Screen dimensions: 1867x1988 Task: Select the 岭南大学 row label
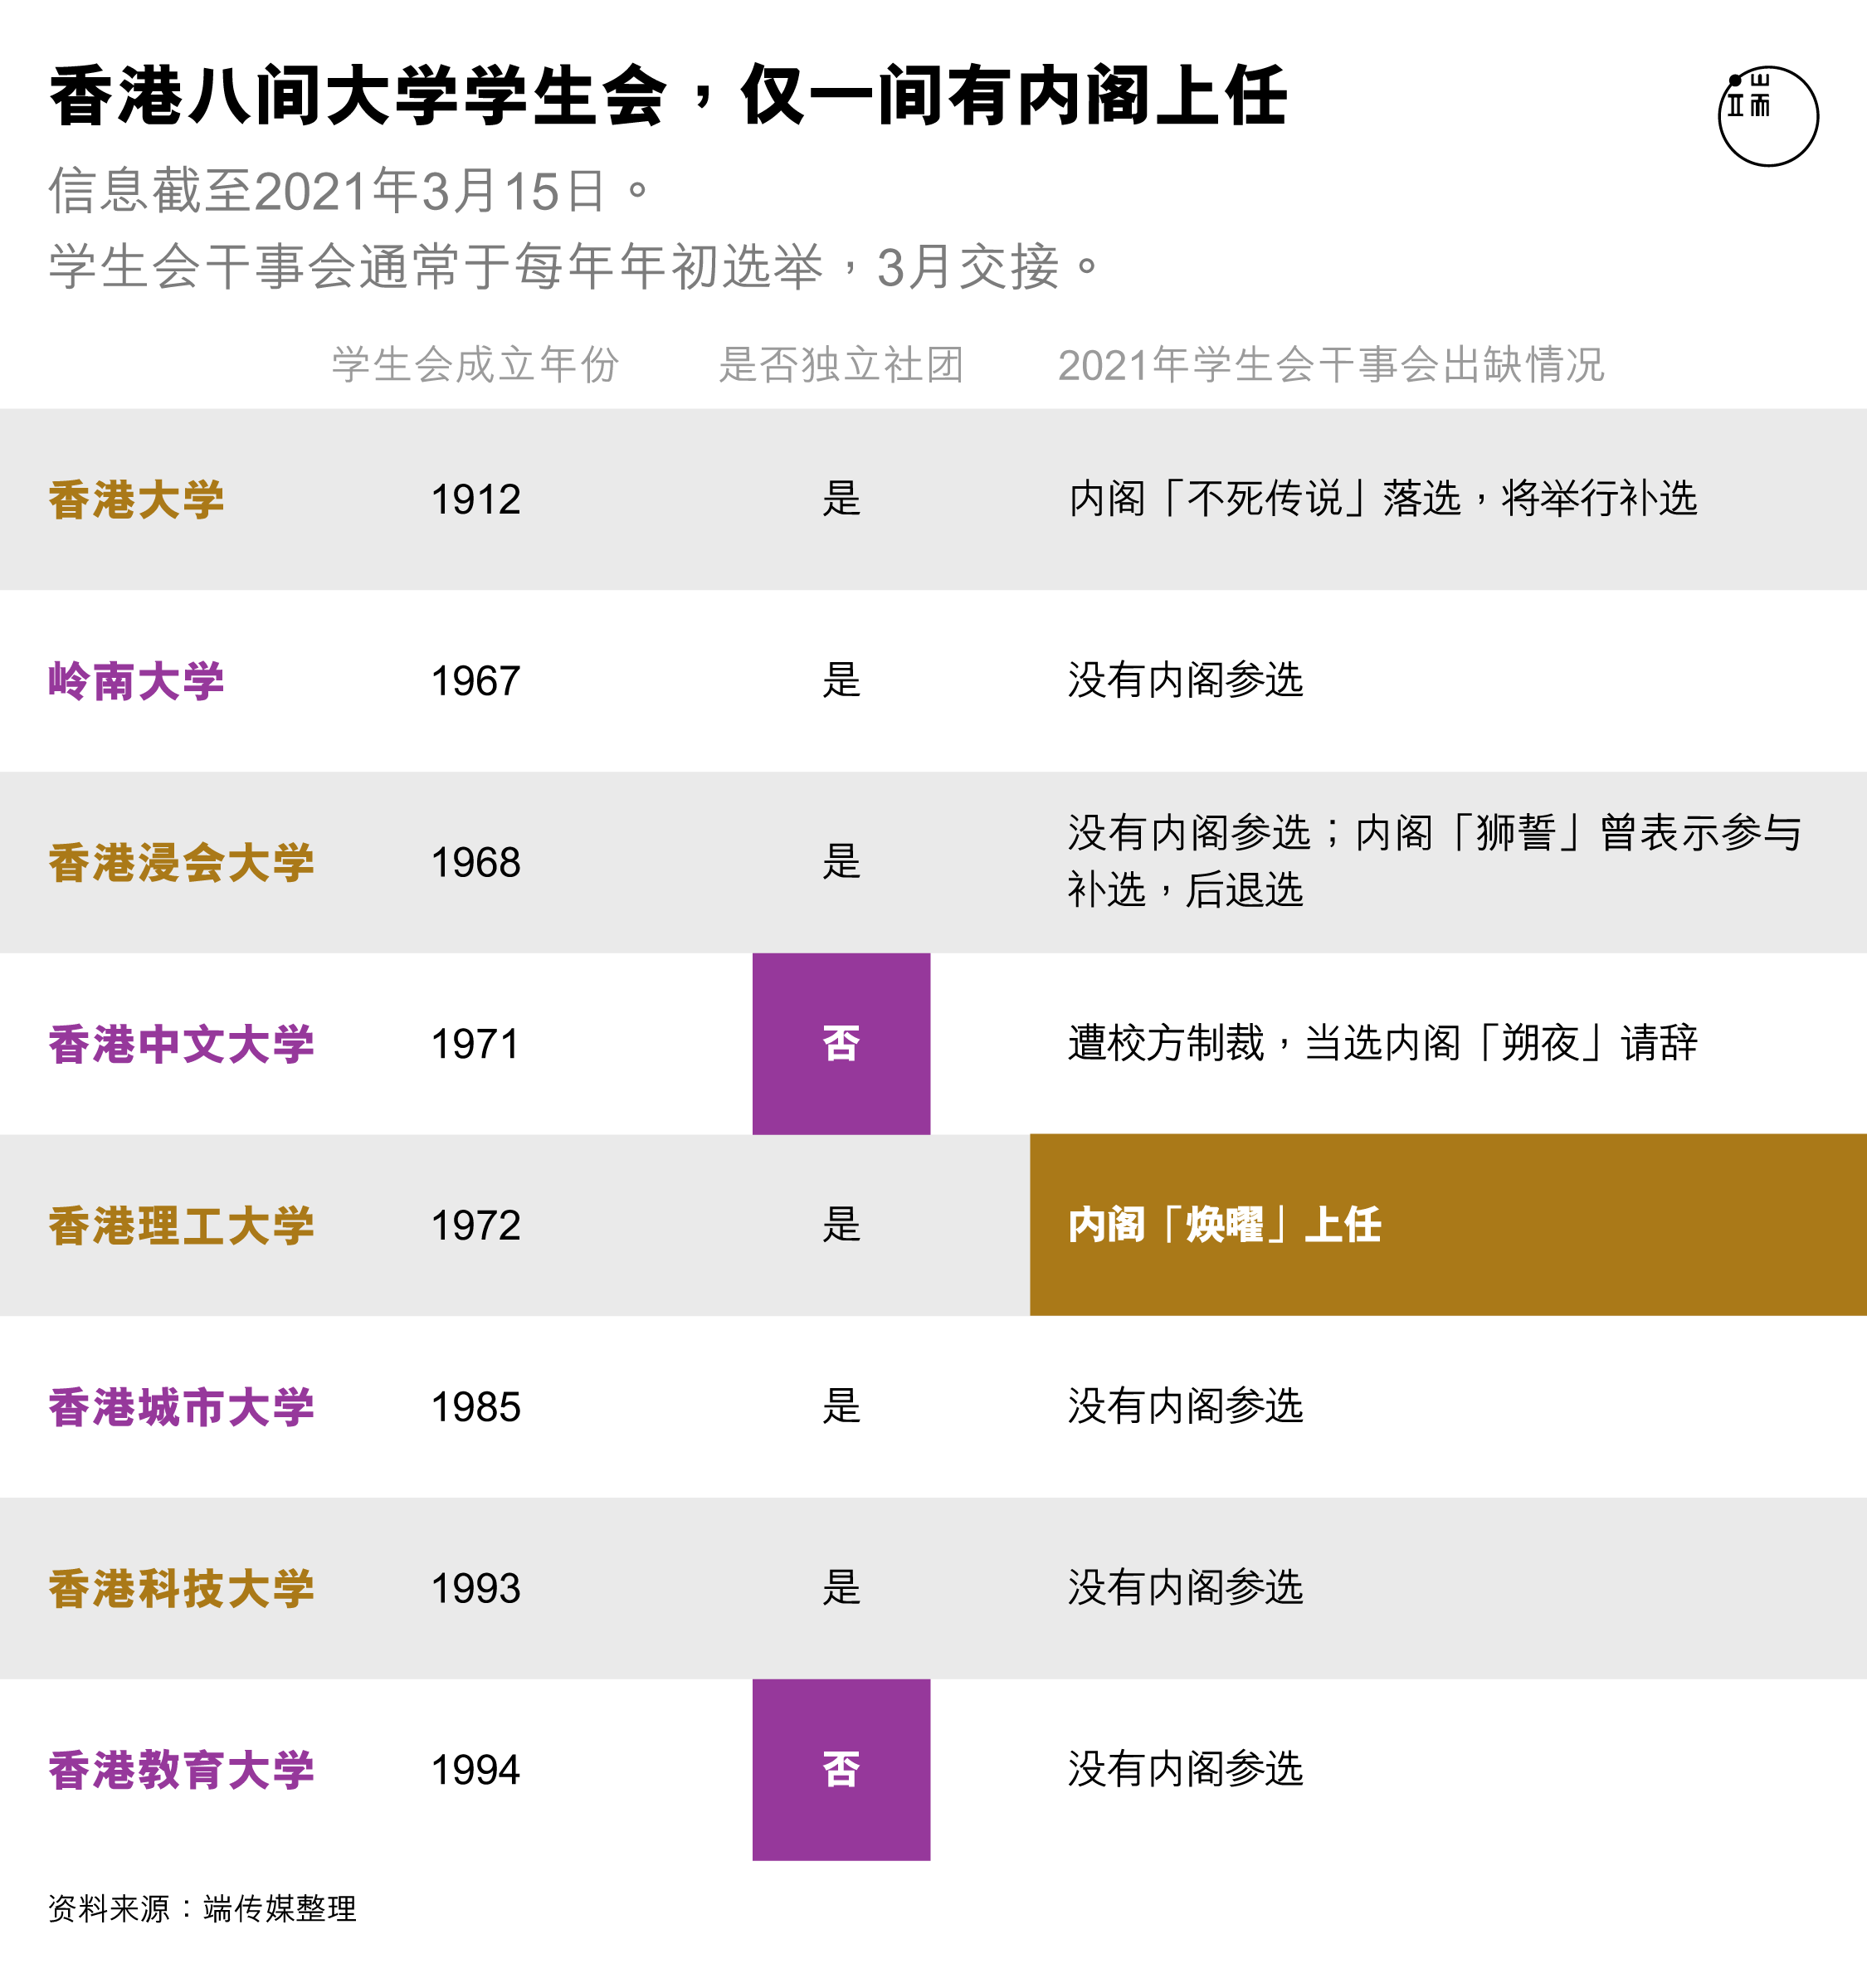point(137,681)
